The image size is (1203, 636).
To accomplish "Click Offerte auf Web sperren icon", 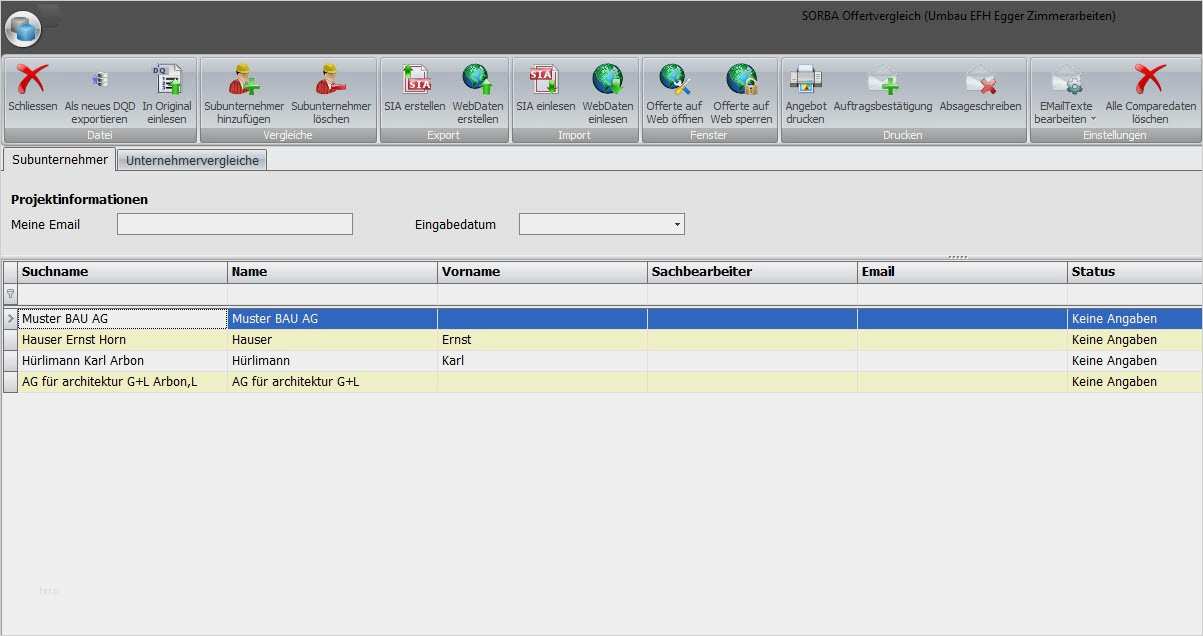I will (x=741, y=79).
